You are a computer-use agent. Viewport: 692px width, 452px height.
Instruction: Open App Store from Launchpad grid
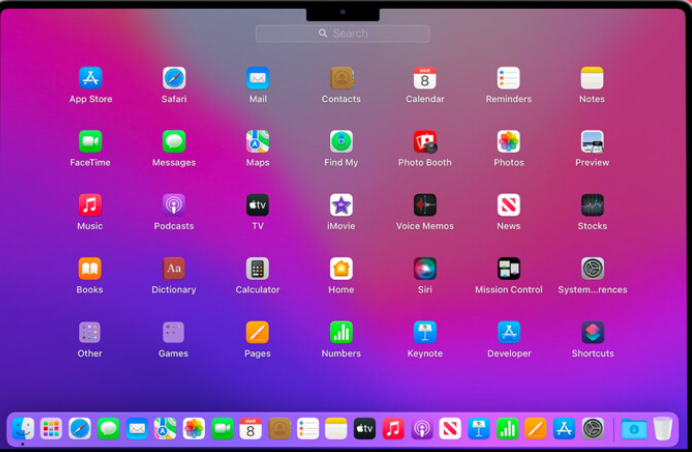point(90,79)
